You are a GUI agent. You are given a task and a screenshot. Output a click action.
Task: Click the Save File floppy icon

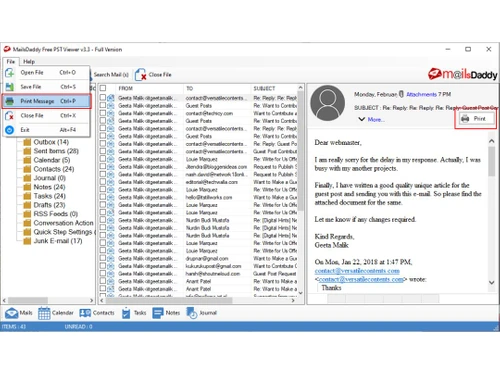10,87
